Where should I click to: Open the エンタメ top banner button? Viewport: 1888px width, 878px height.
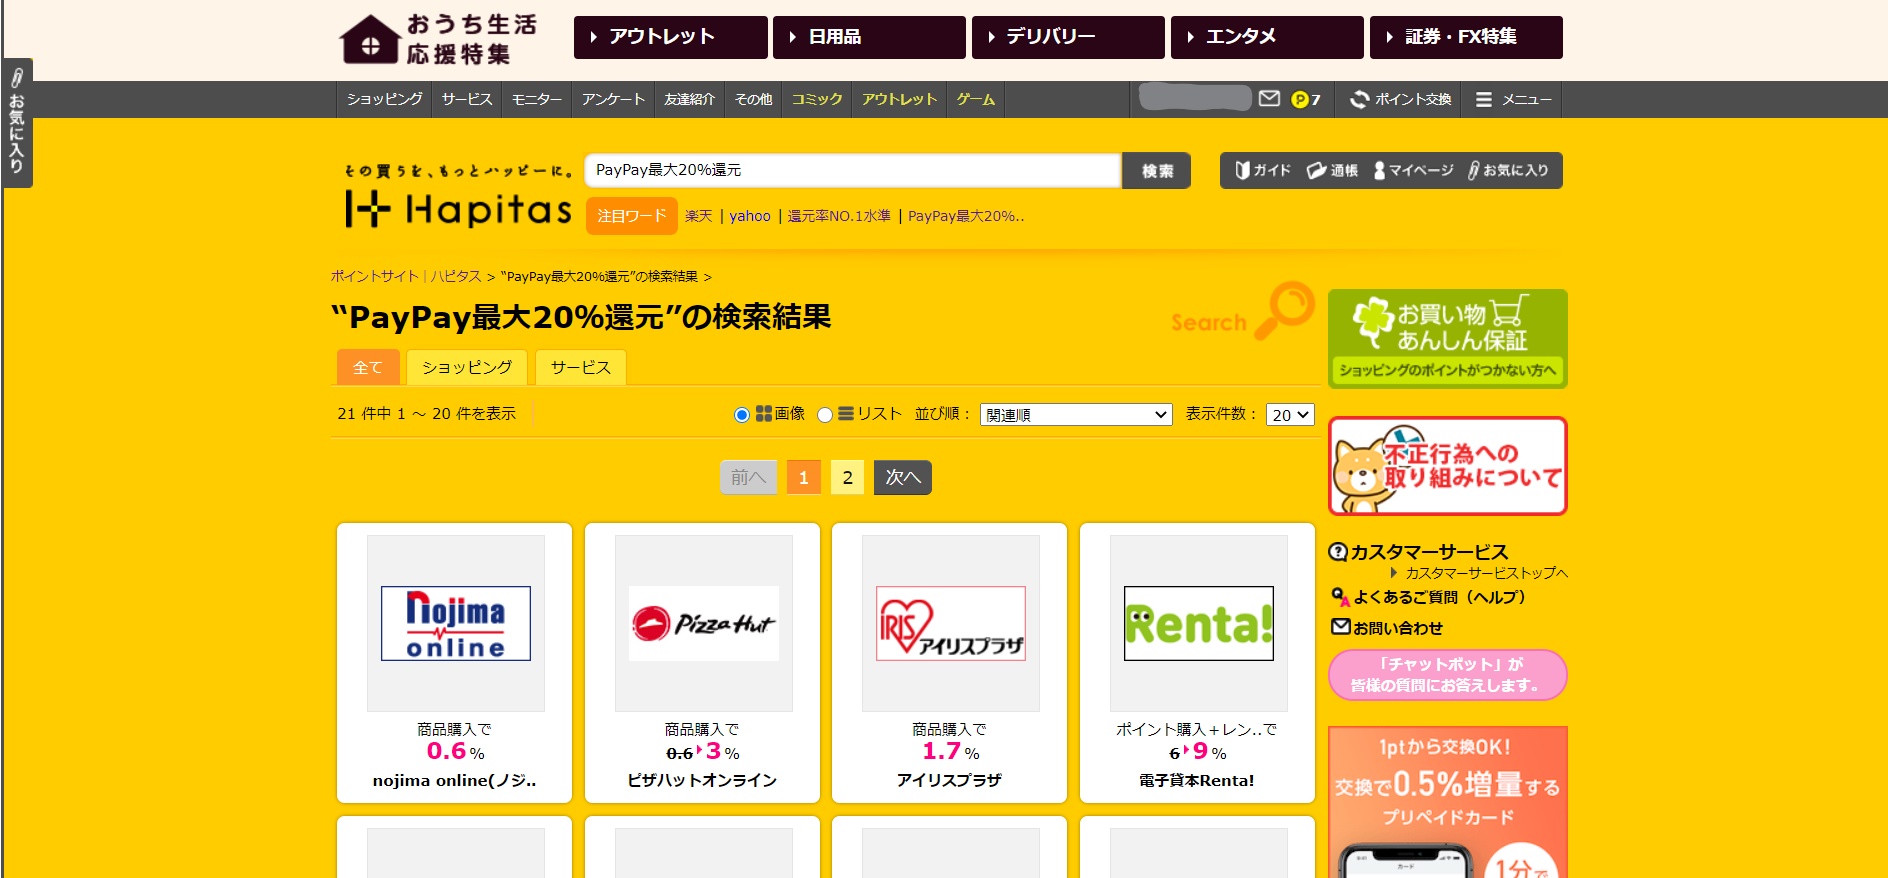pos(1267,37)
